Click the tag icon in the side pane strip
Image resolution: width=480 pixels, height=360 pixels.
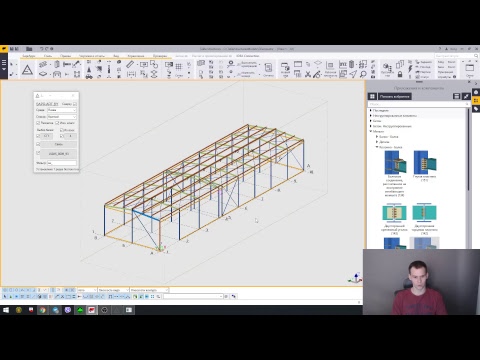pyautogui.click(x=476, y=109)
